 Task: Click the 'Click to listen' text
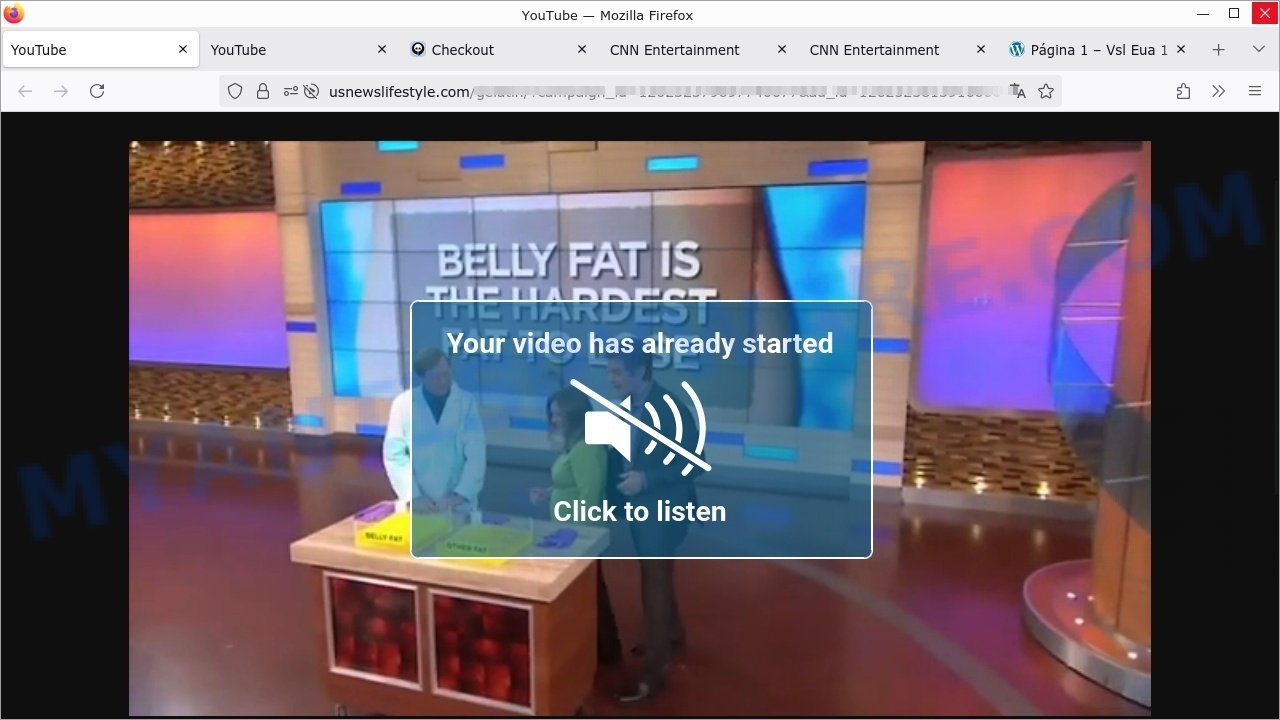640,511
